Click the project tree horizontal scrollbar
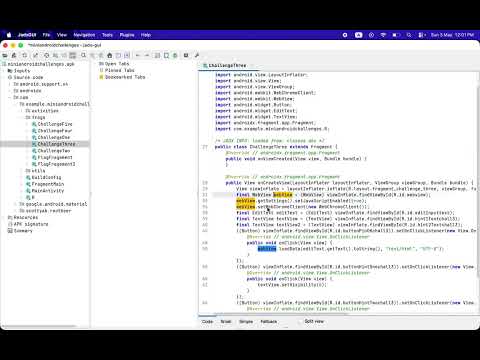Viewport: 480px width, 360px height. point(39,326)
